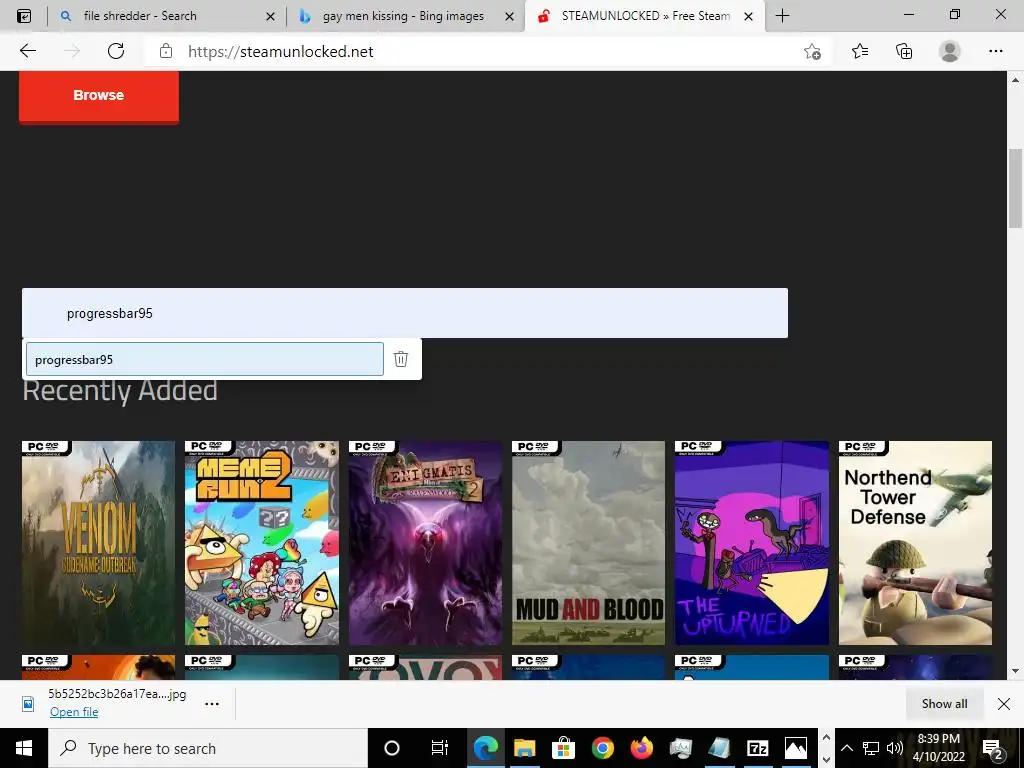This screenshot has width=1024, height=768.
Task: Open Photos app from taskbar
Action: (796, 748)
